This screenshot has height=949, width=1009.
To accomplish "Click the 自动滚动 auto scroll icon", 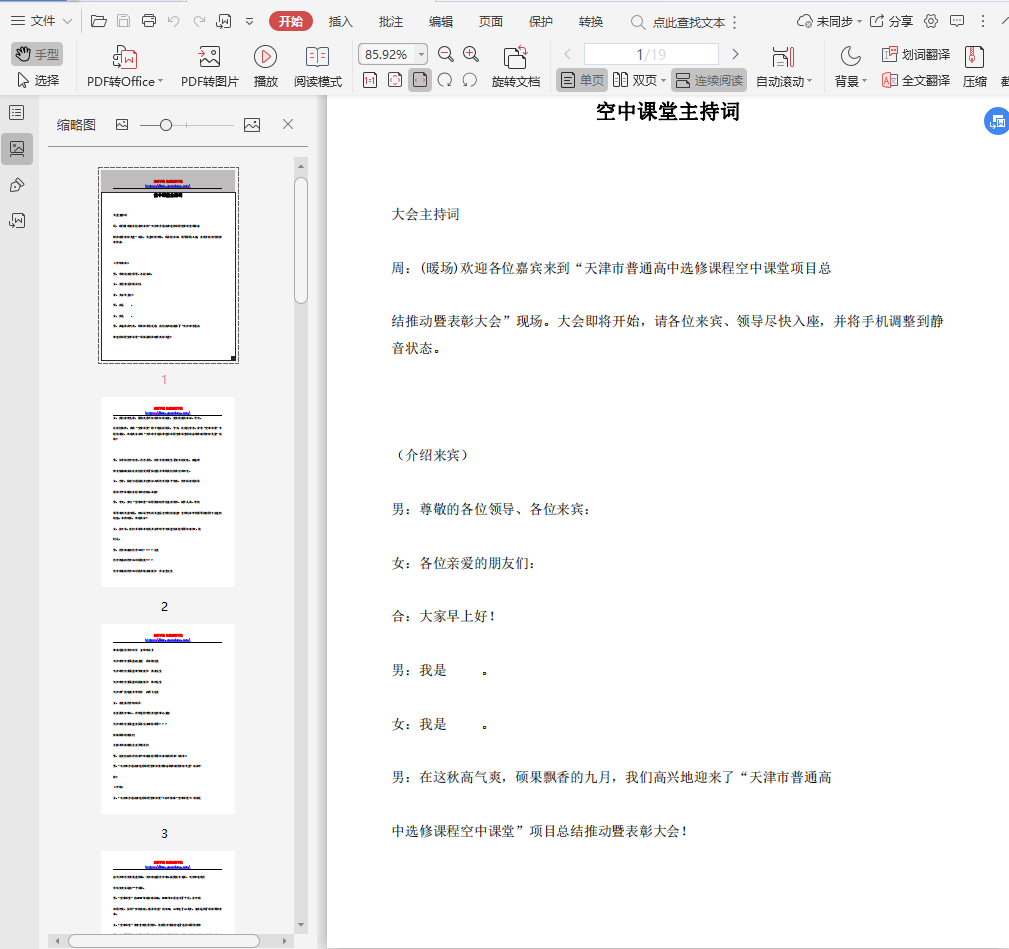I will 783,57.
